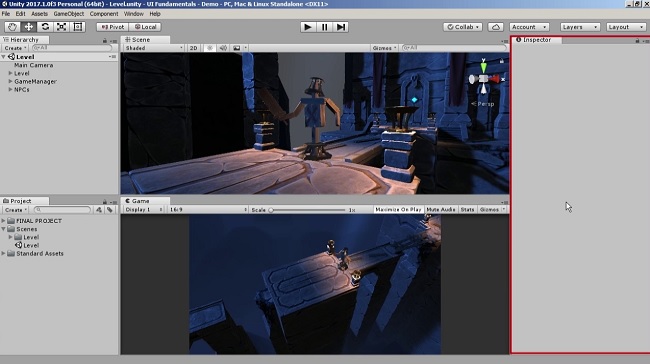Click the Game view Scale slider
This screenshot has width=650, height=364.
coord(308,210)
